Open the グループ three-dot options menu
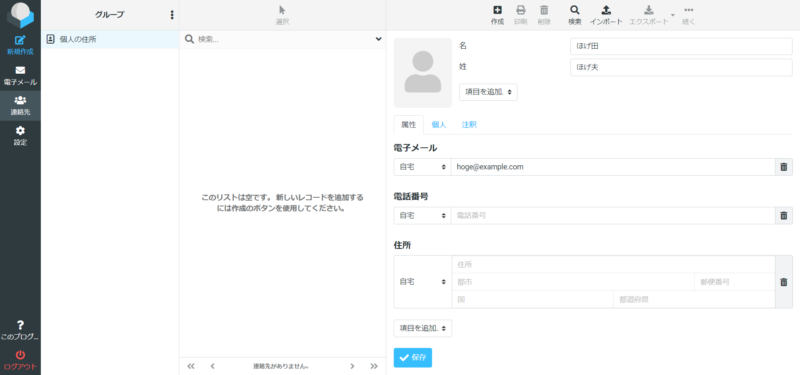 (x=172, y=15)
